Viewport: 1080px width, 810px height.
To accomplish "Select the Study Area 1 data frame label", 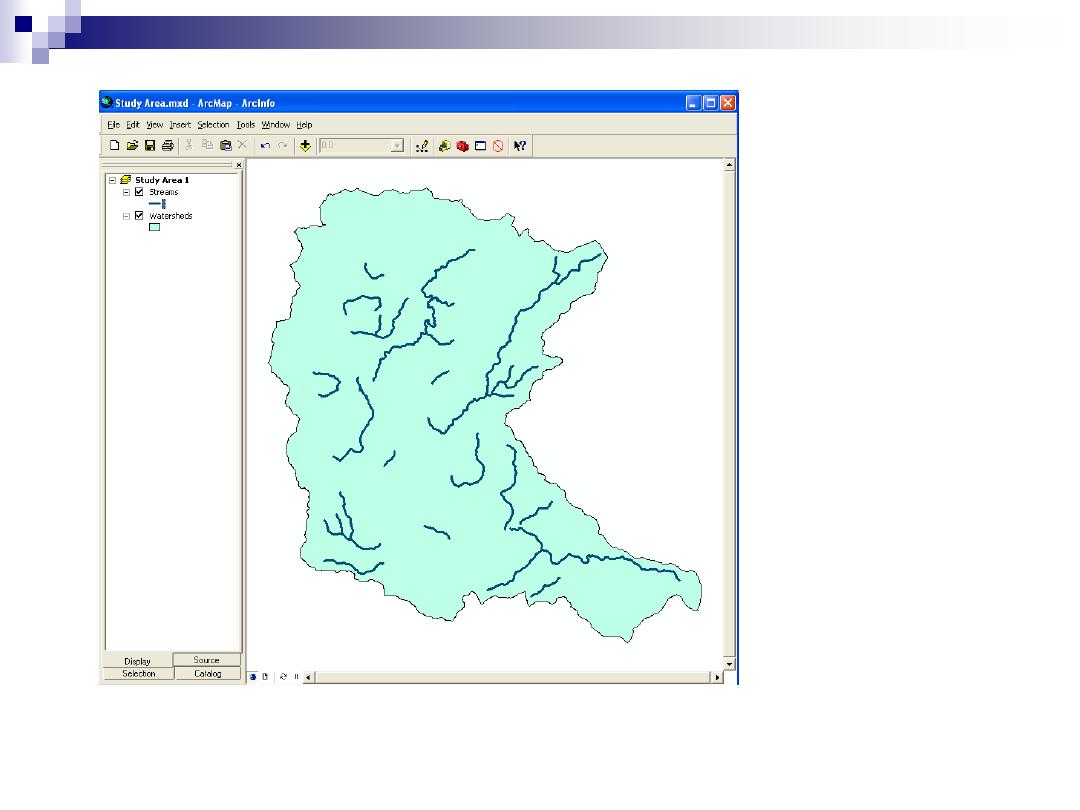I will 162,180.
